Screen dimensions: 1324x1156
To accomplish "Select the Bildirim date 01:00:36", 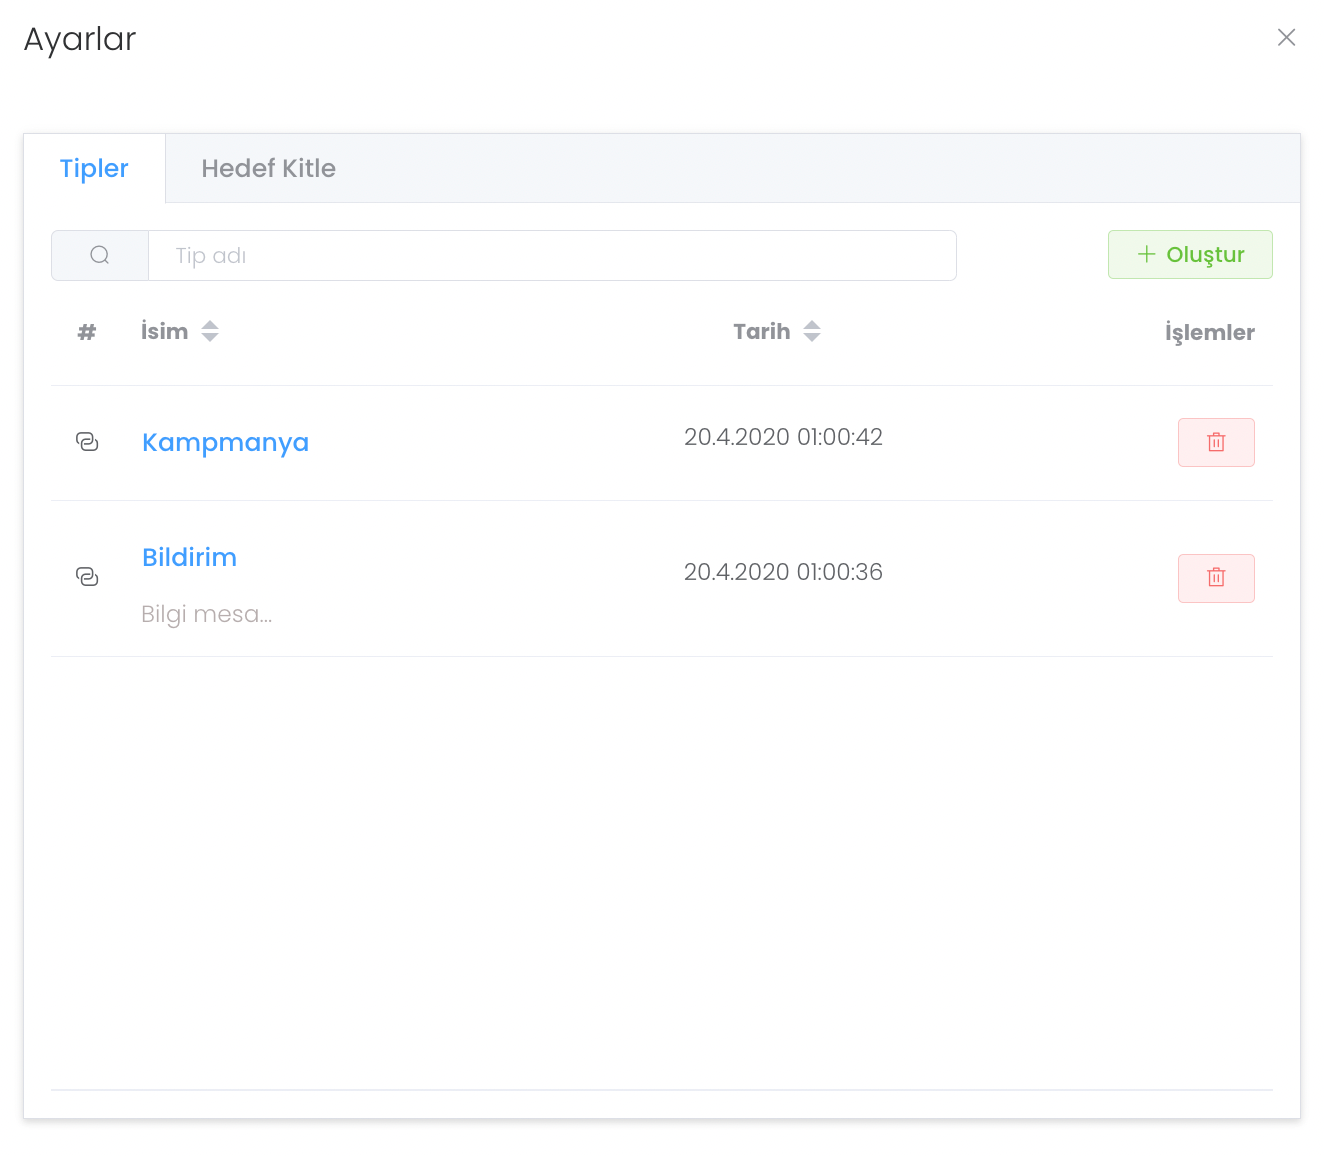I will [783, 572].
